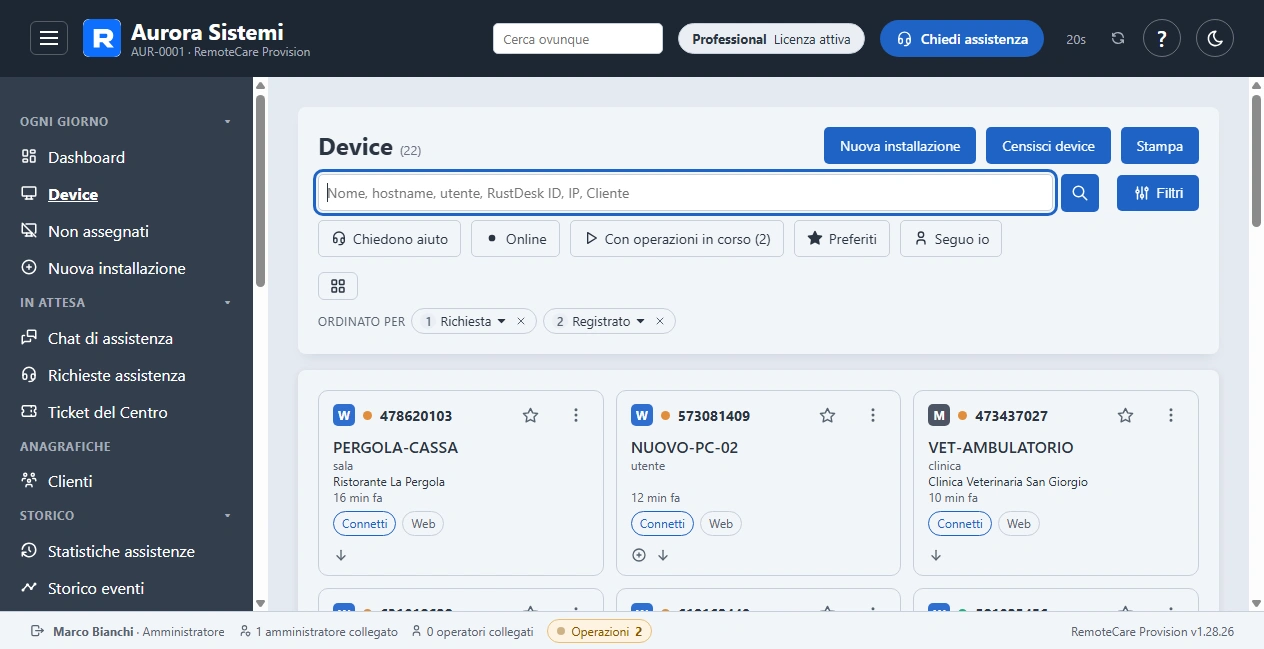Toggle Con operazioni in corso filter
Viewport: 1264px width, 649px height.
coord(677,239)
